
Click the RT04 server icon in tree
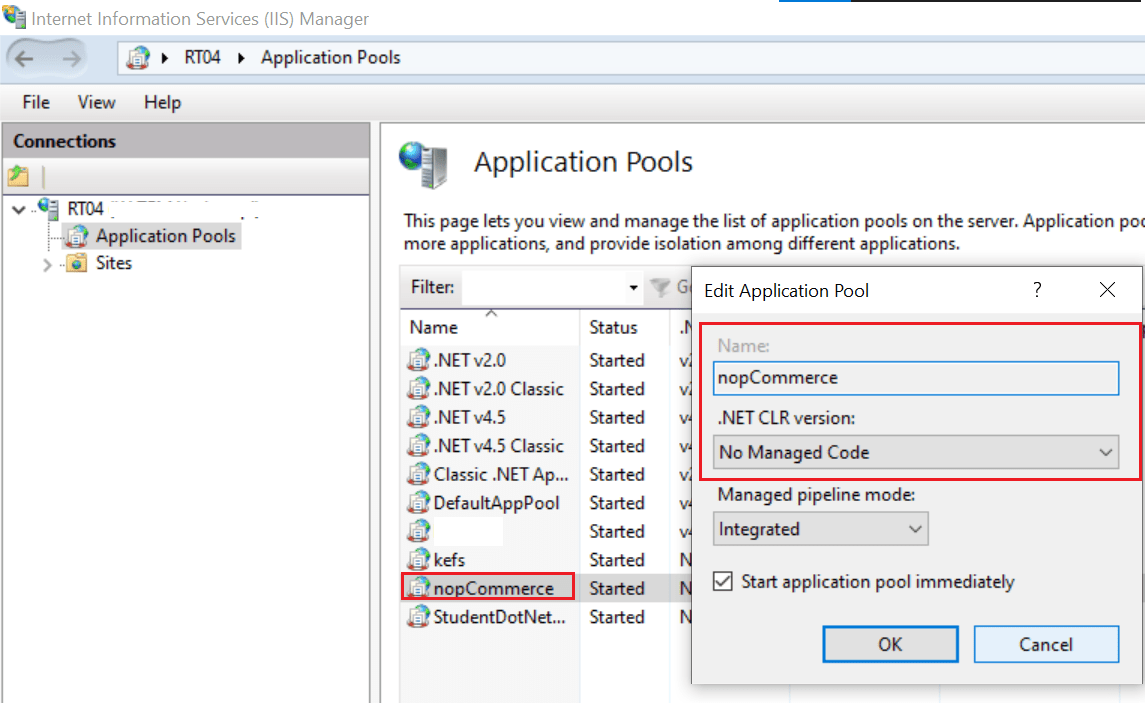pos(50,209)
